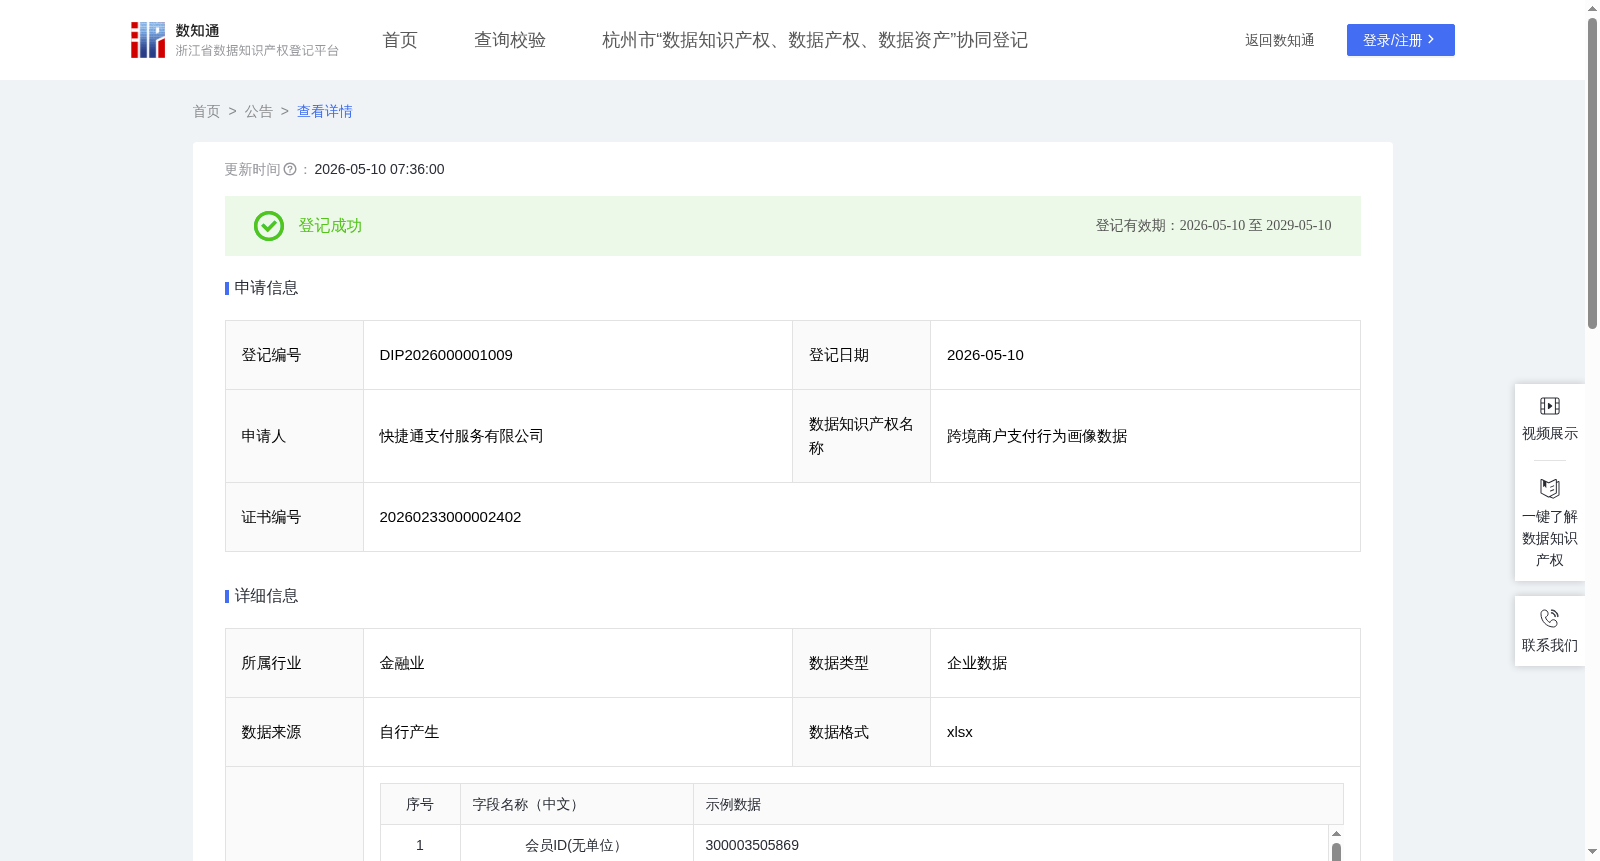The width and height of the screenshot is (1600, 861).
Task: Select the 企业数据 data type value
Action: point(977,663)
